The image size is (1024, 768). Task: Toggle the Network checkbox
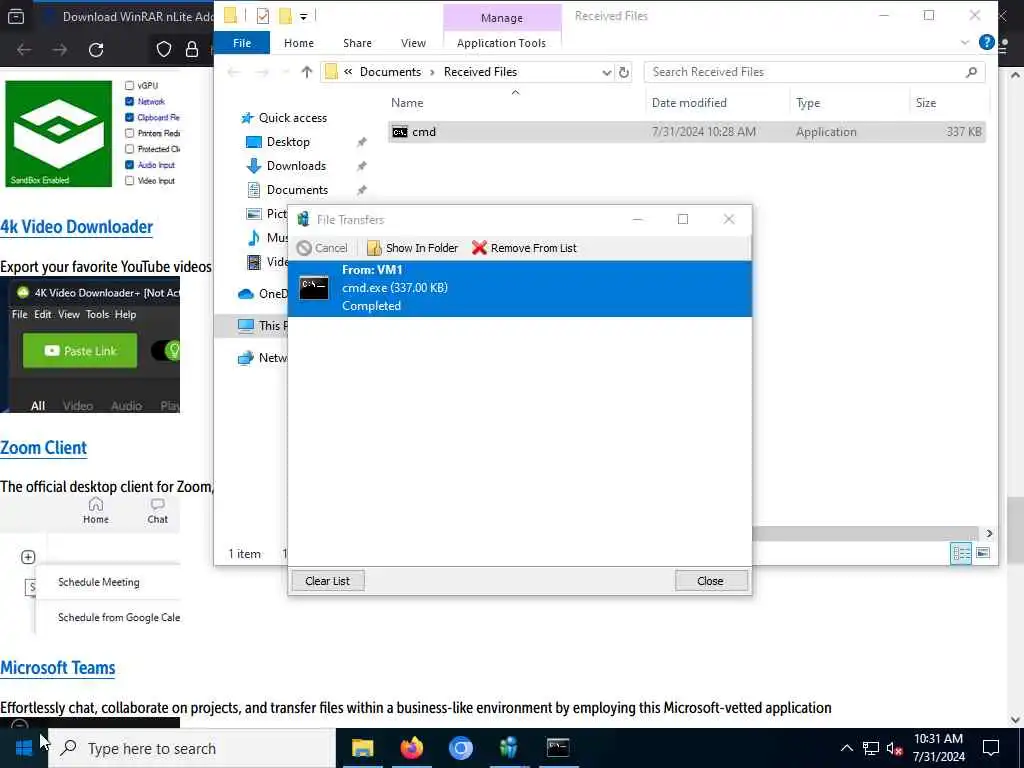pos(129,101)
